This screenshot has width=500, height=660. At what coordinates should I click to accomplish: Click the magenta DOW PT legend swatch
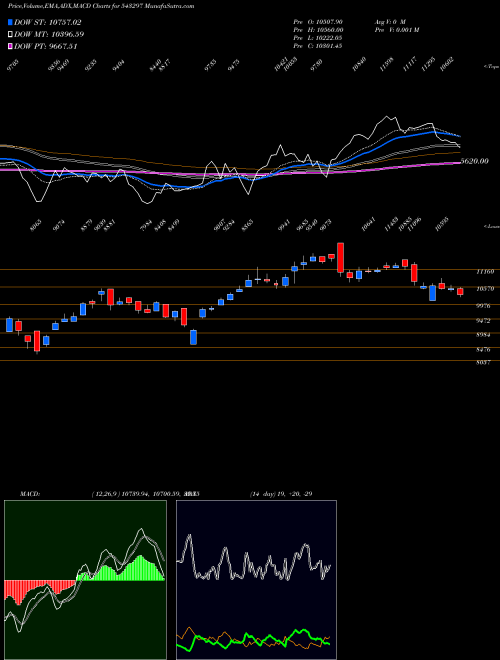pos(10,46)
